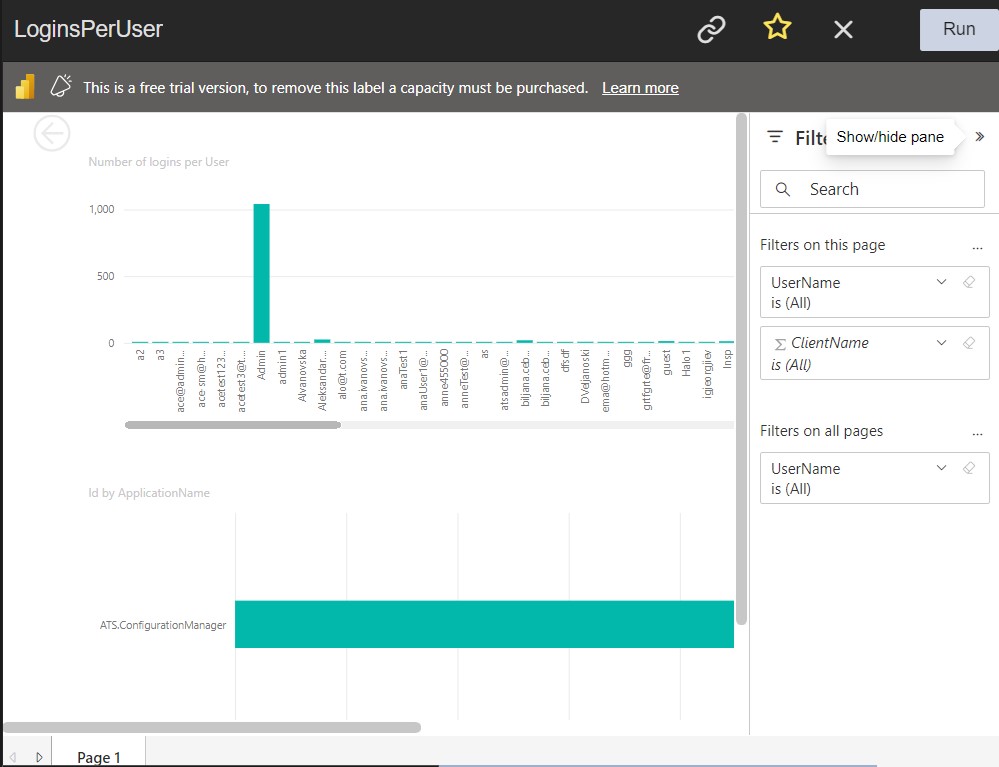This screenshot has width=999, height=767.
Task: Click the Admin bar in logins chart
Action: coord(261,273)
